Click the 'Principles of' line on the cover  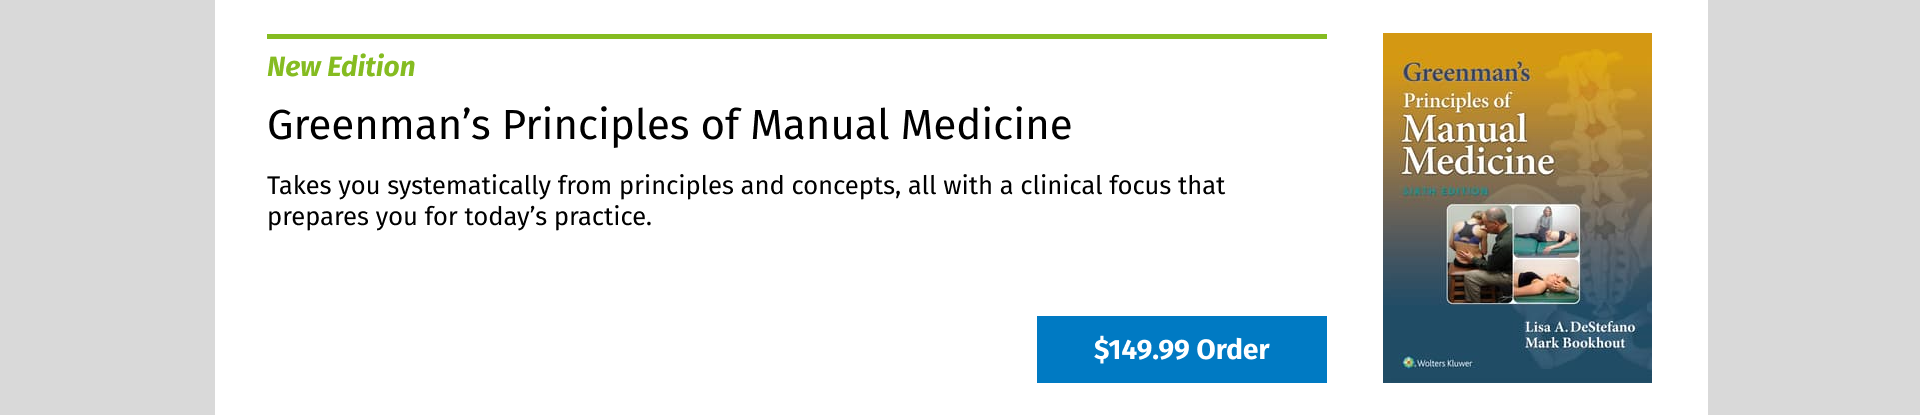pos(1457,100)
